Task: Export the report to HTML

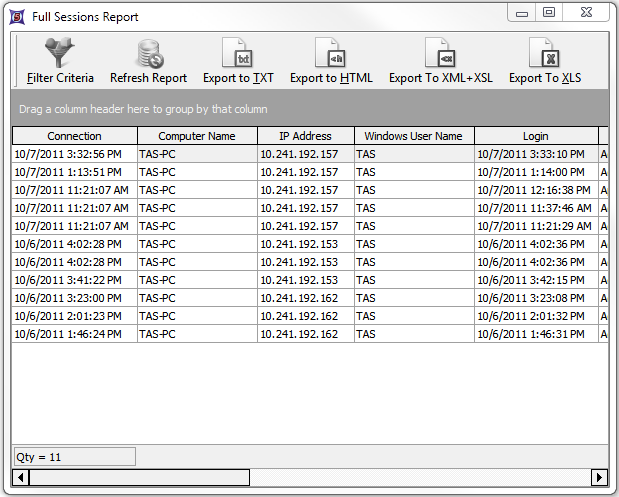Action: coord(331,52)
